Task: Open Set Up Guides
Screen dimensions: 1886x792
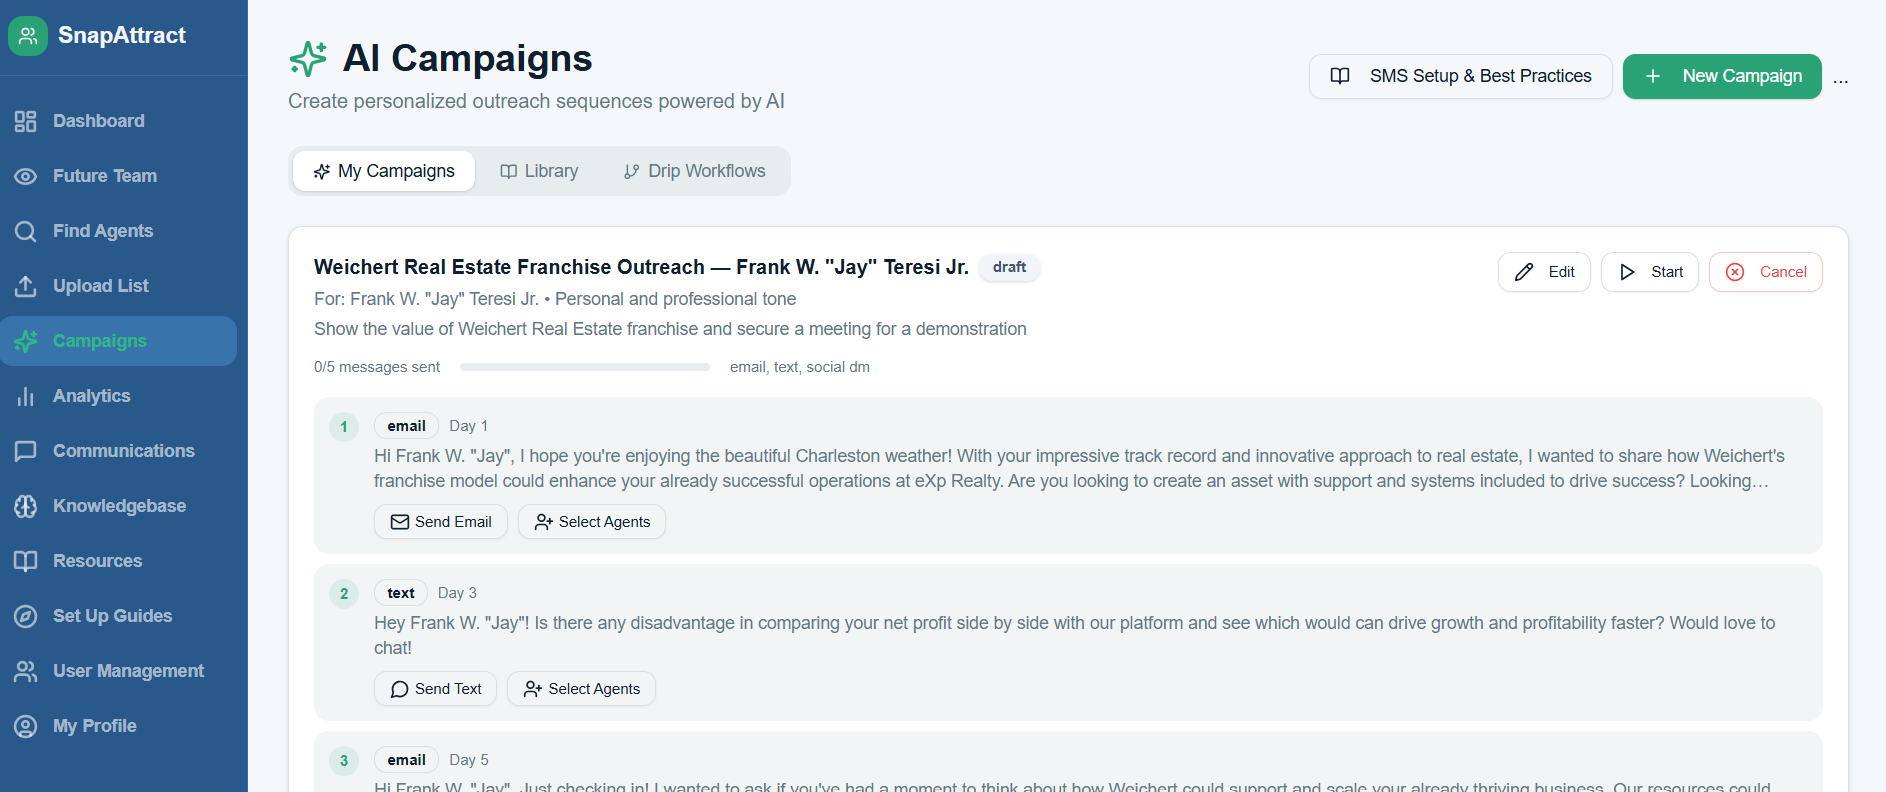Action: tap(118, 616)
